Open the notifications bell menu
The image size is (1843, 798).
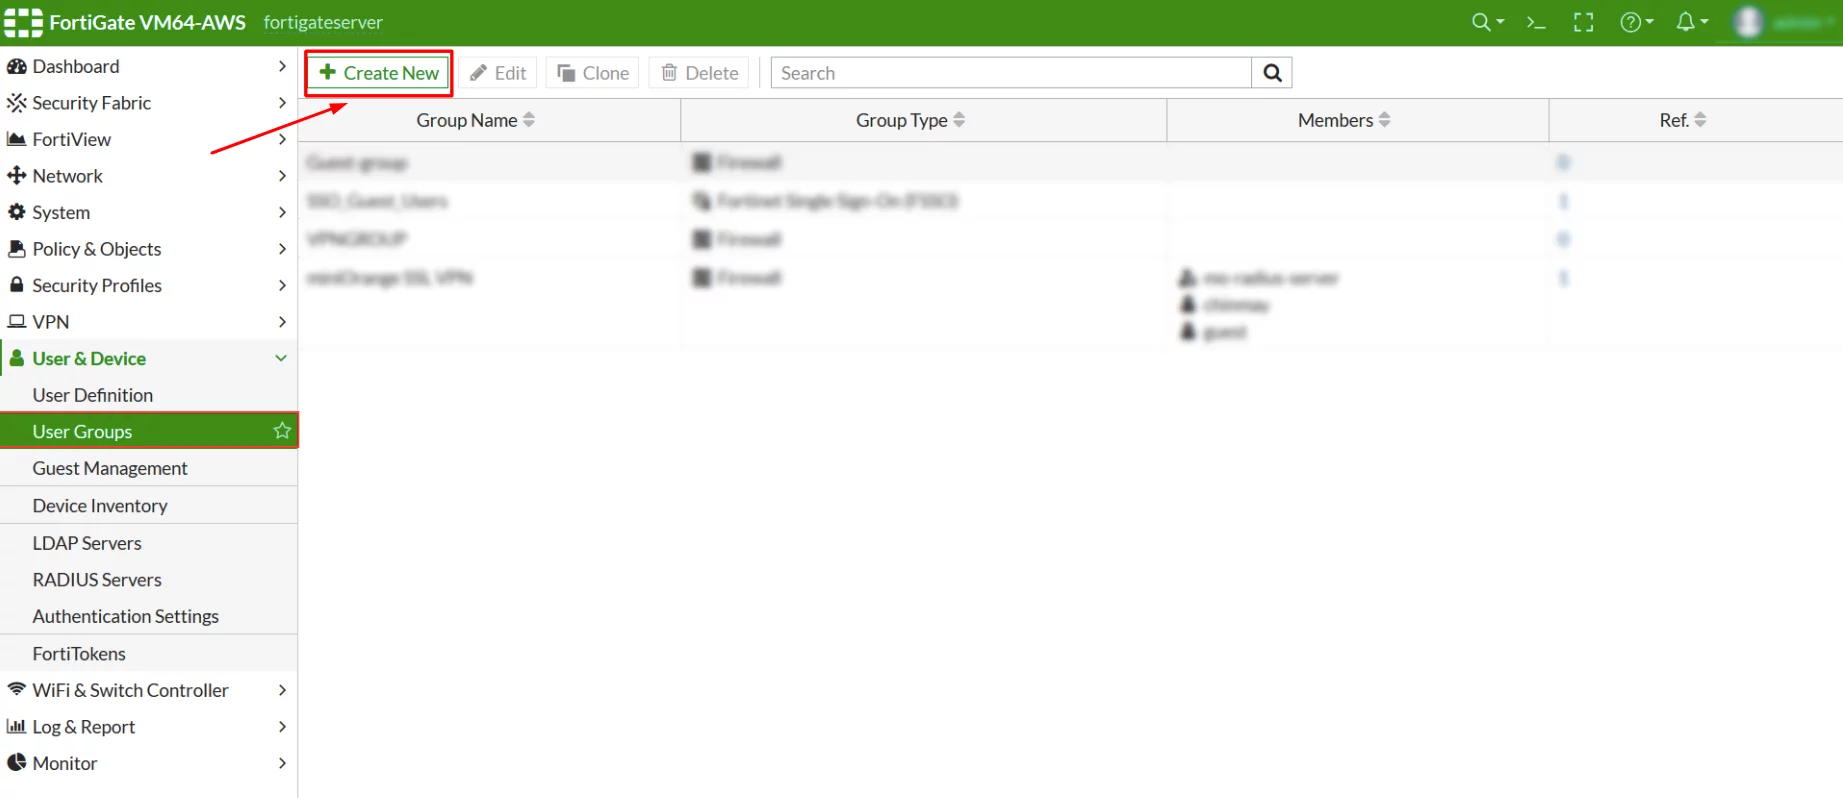pos(1691,22)
